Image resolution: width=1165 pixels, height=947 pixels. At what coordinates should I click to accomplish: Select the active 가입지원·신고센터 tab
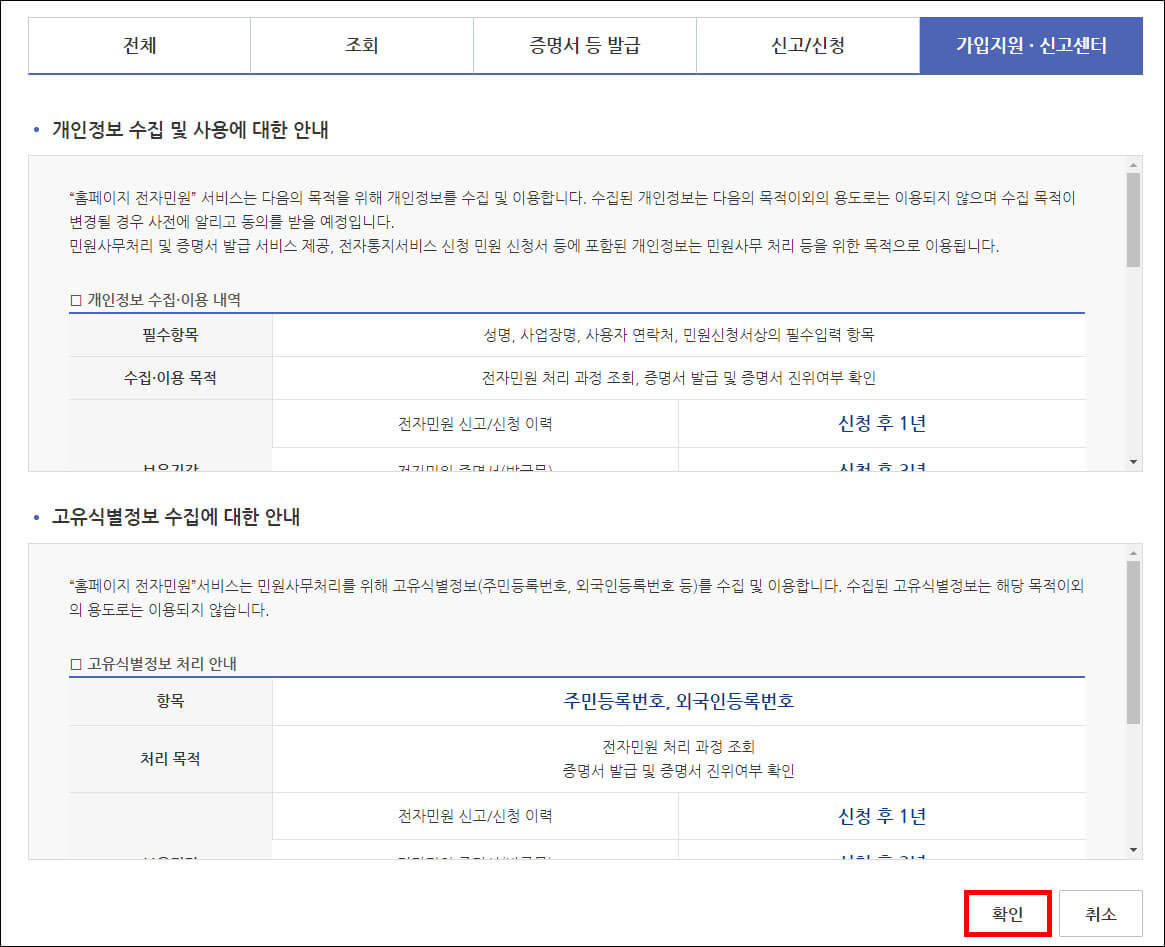click(1031, 45)
